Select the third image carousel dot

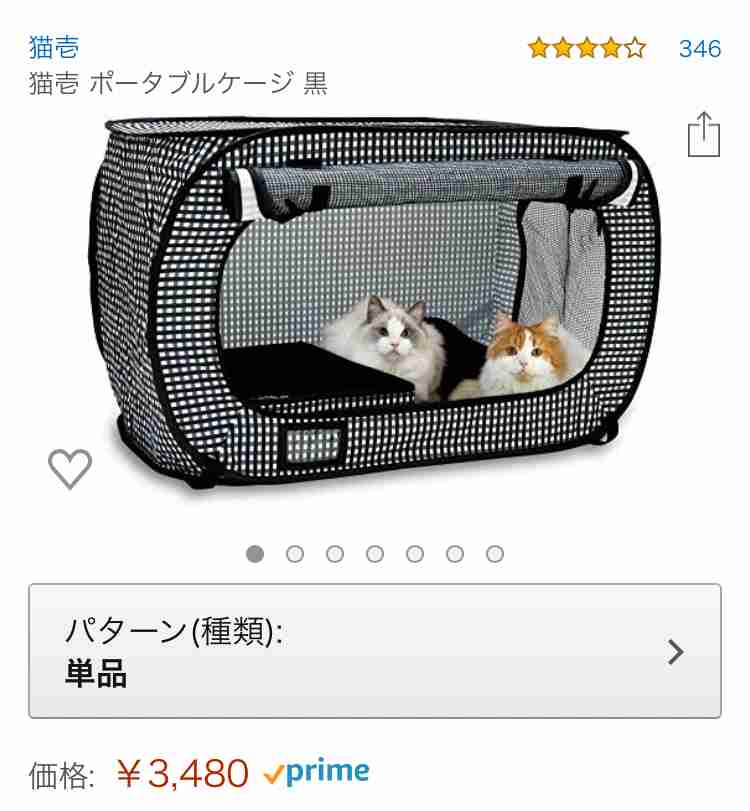click(x=335, y=554)
